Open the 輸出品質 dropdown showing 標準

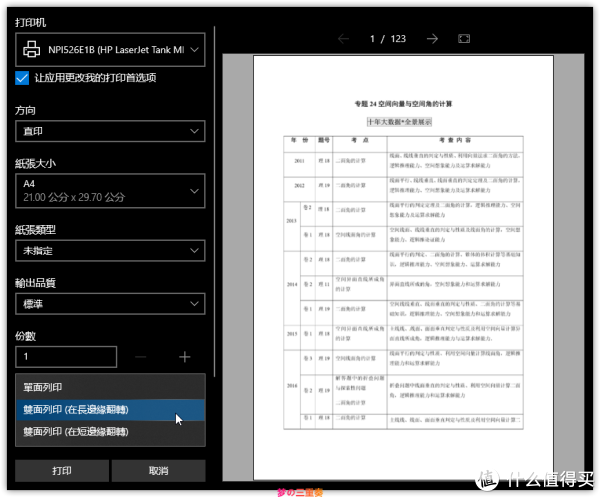[111, 305]
